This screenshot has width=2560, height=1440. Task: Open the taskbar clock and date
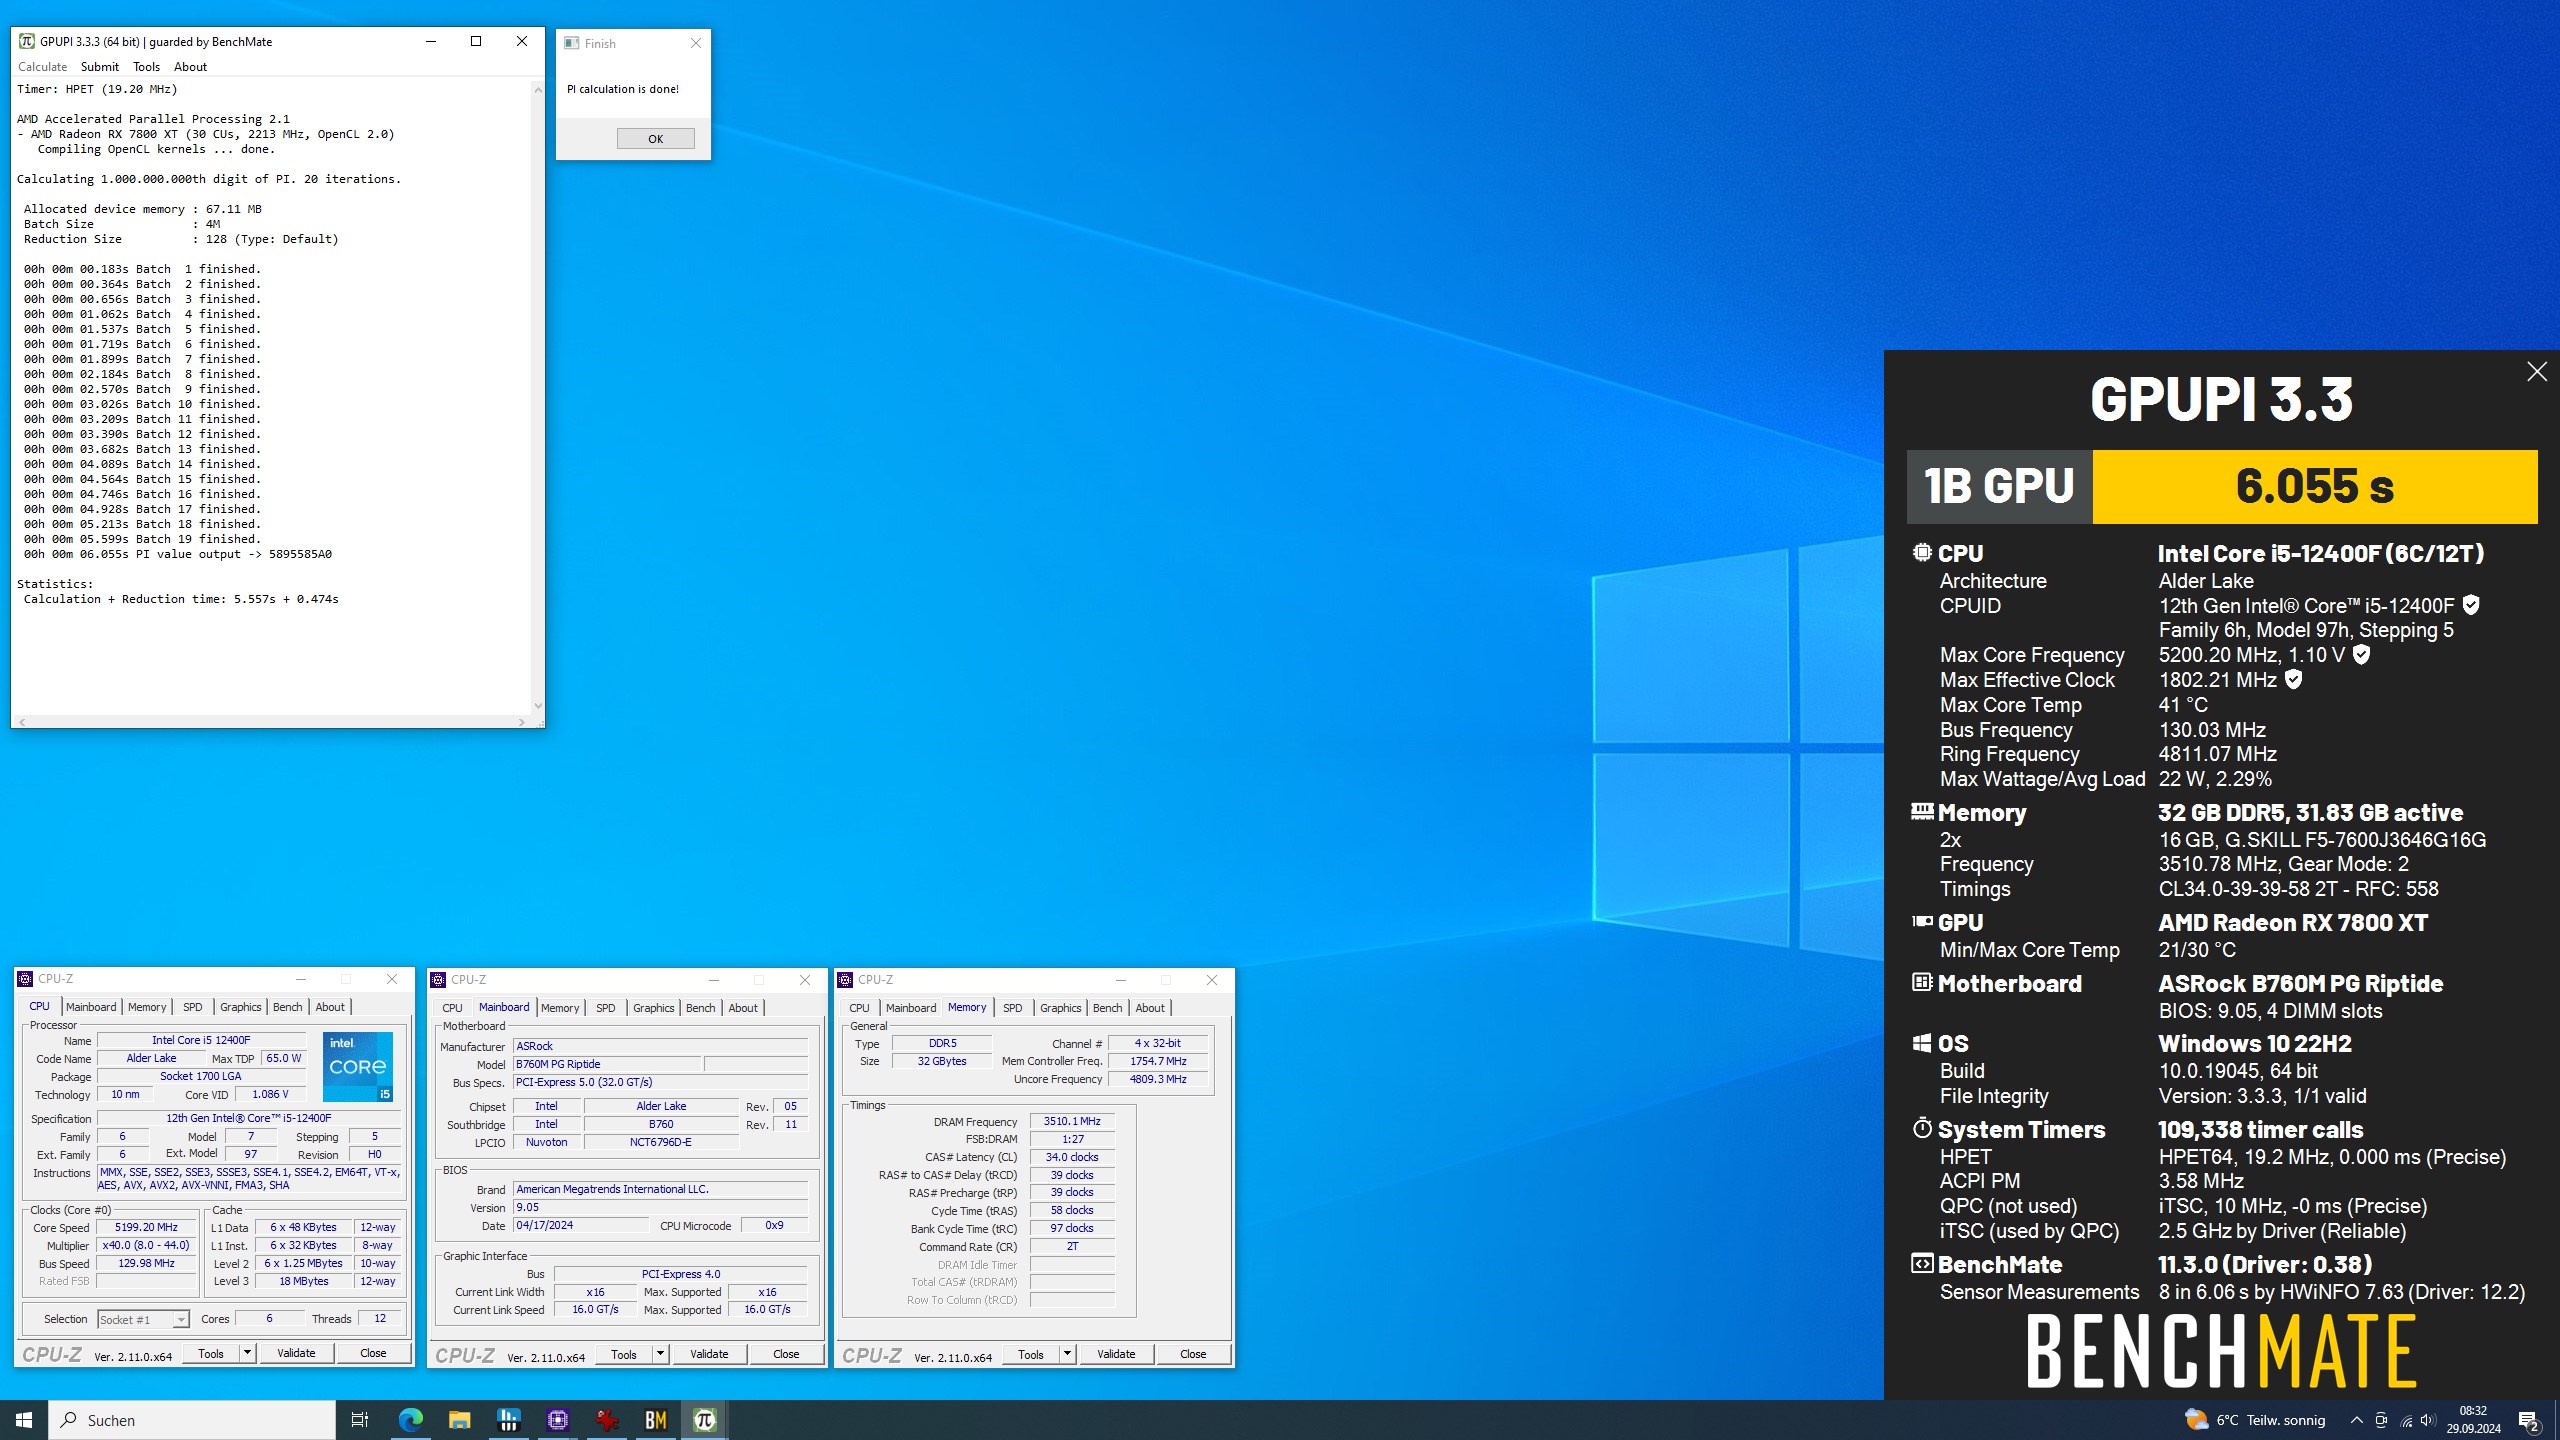point(2473,1420)
